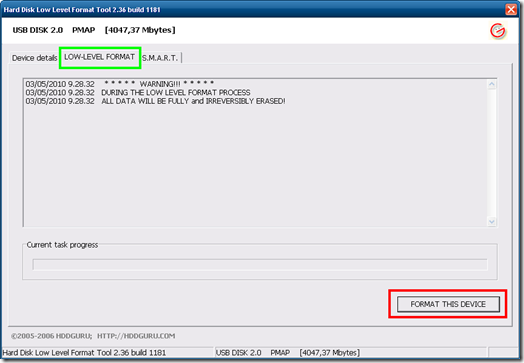
Task: Close the Low Level Format Tool window
Action: click(x=511, y=9)
